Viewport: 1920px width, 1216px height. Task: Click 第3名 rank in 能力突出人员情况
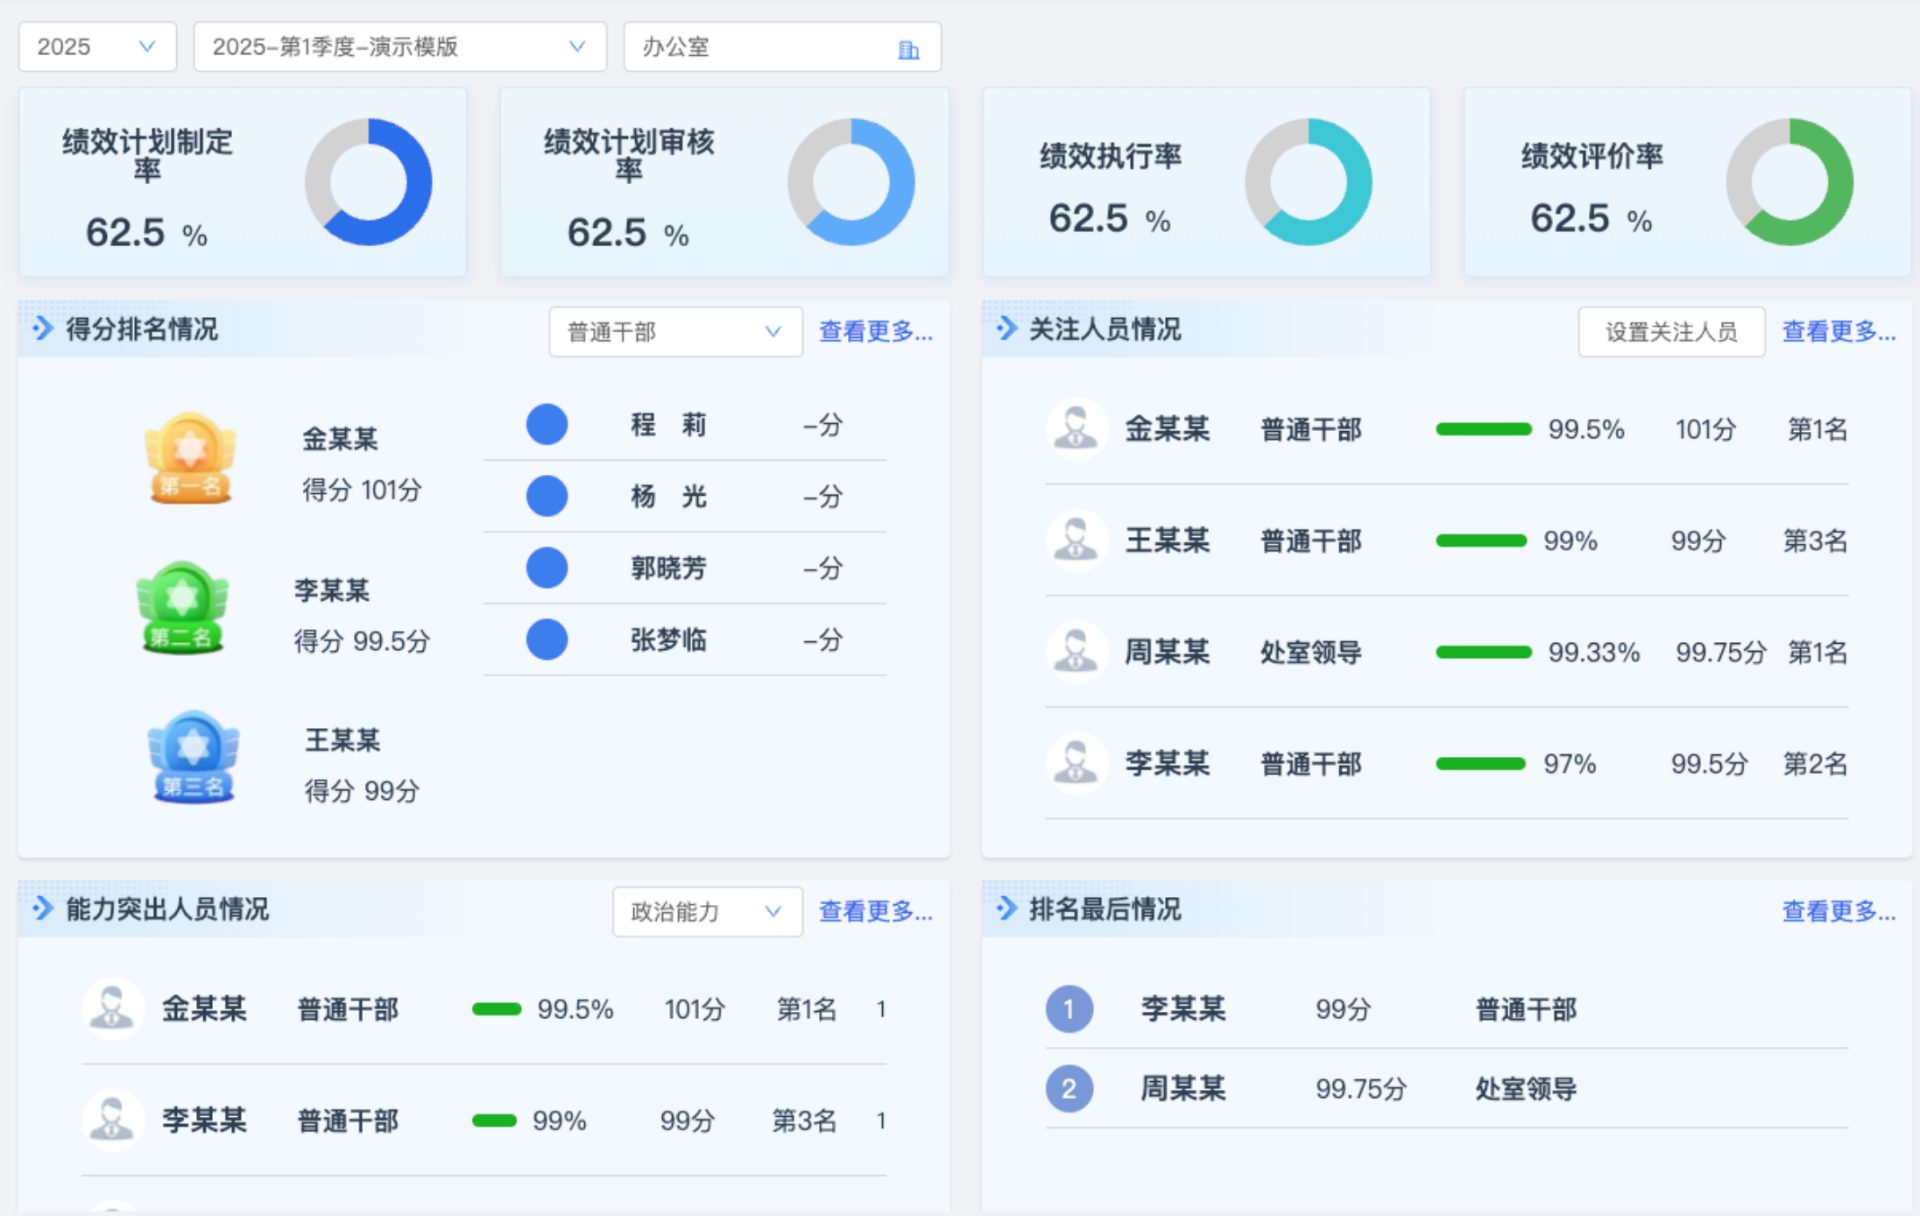point(804,1120)
